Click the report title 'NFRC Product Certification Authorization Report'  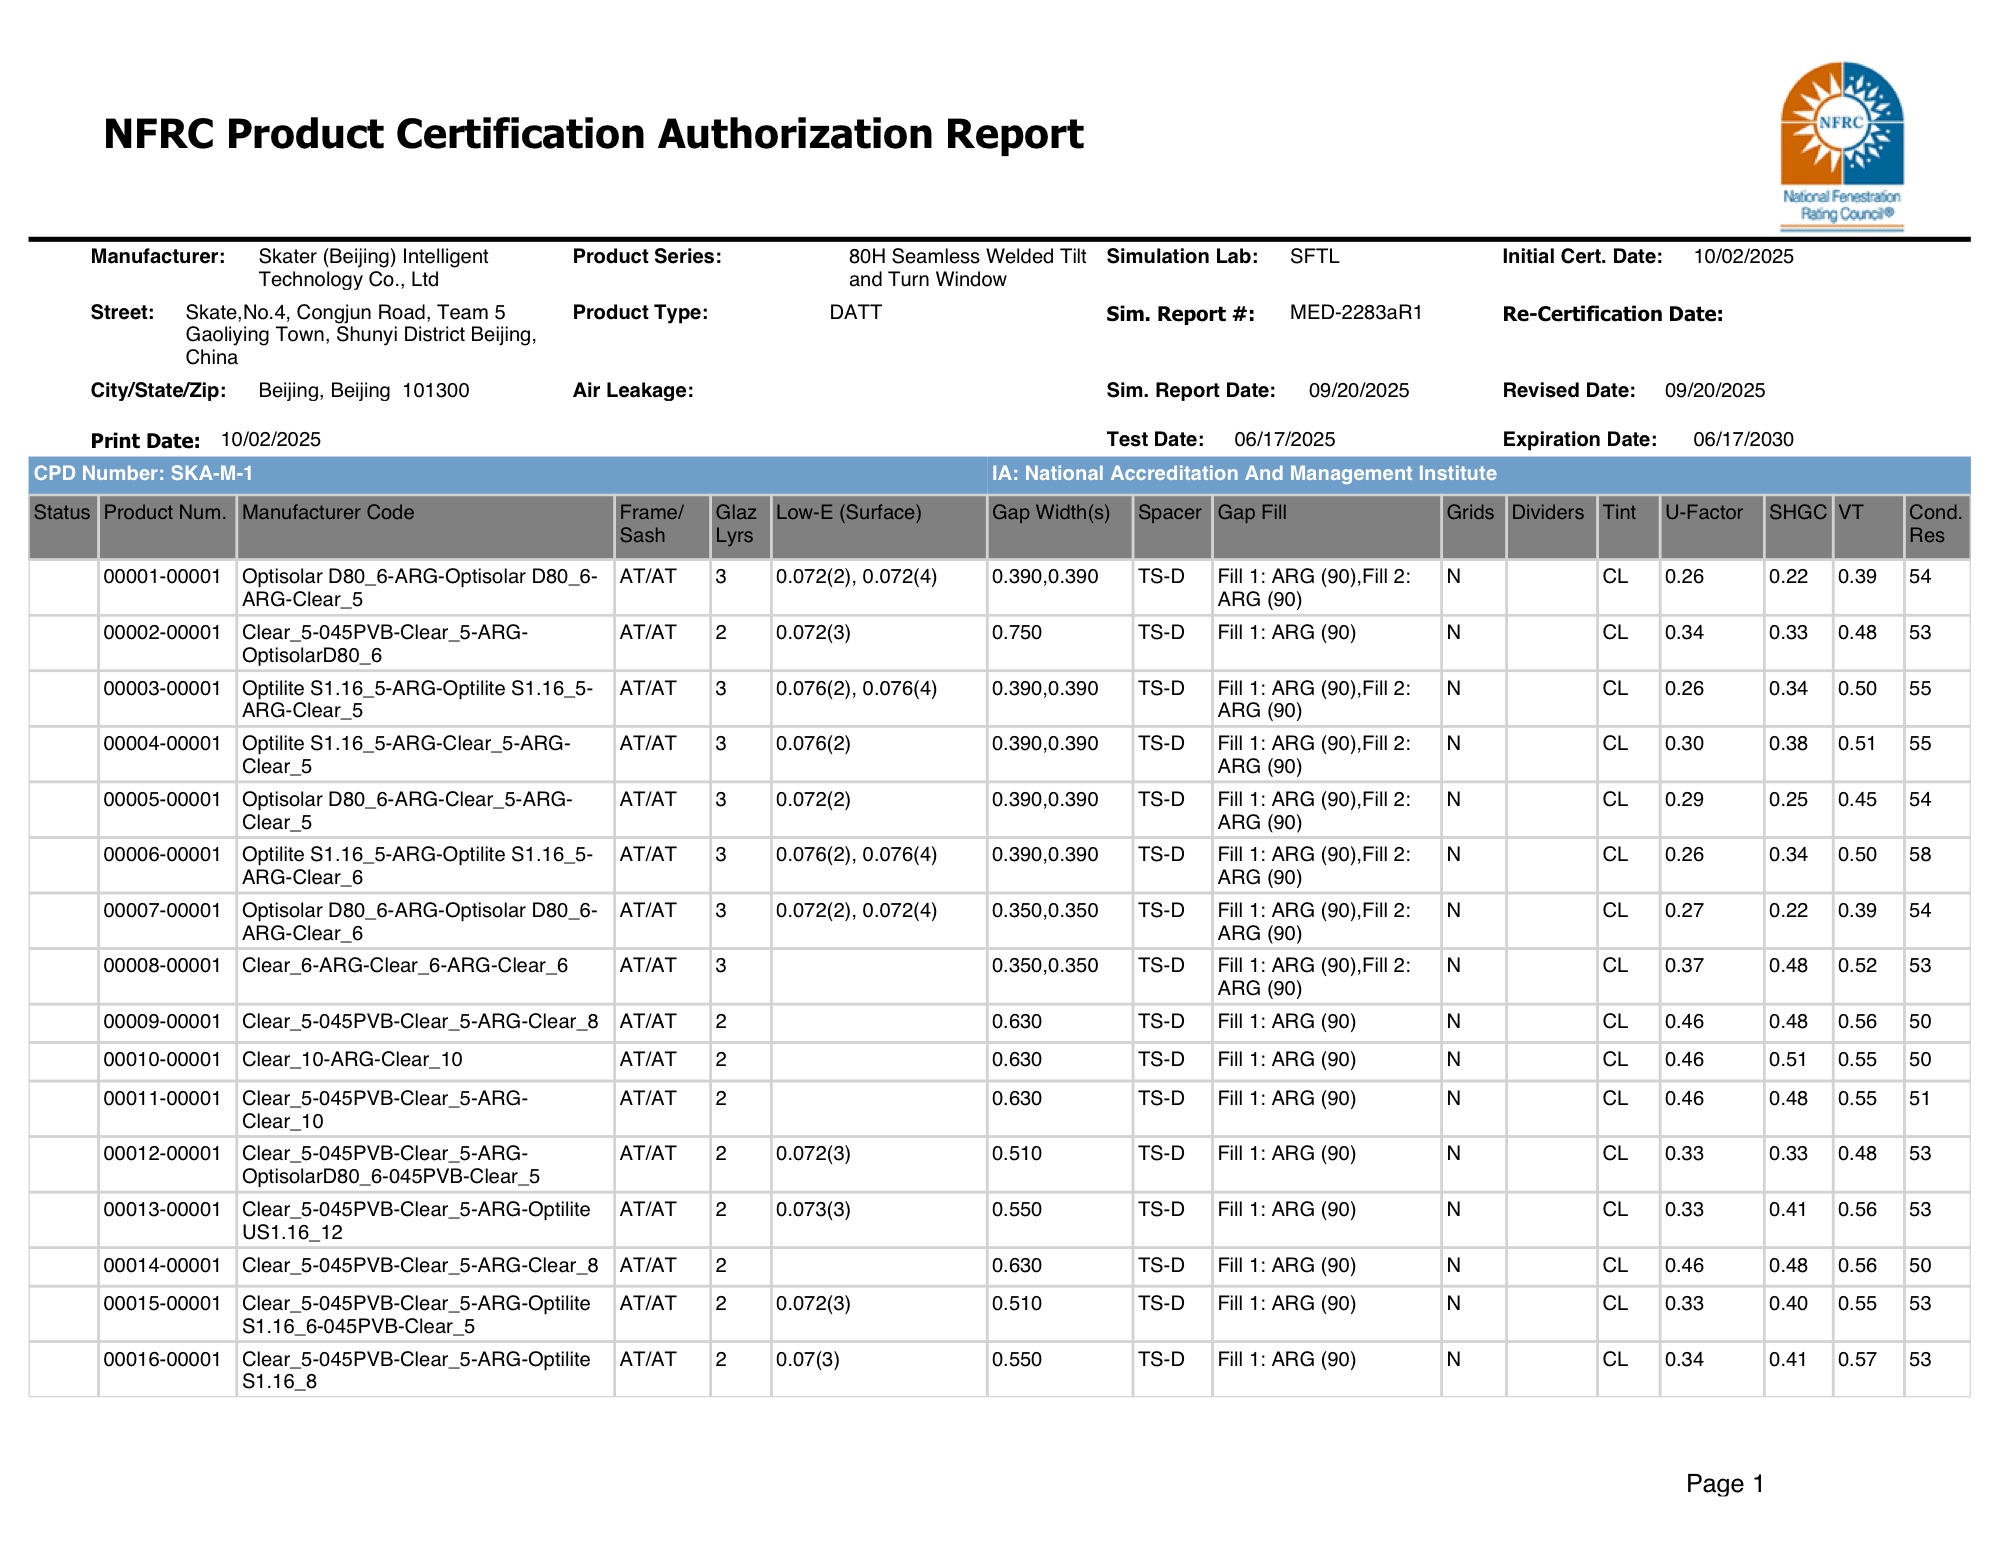click(593, 134)
